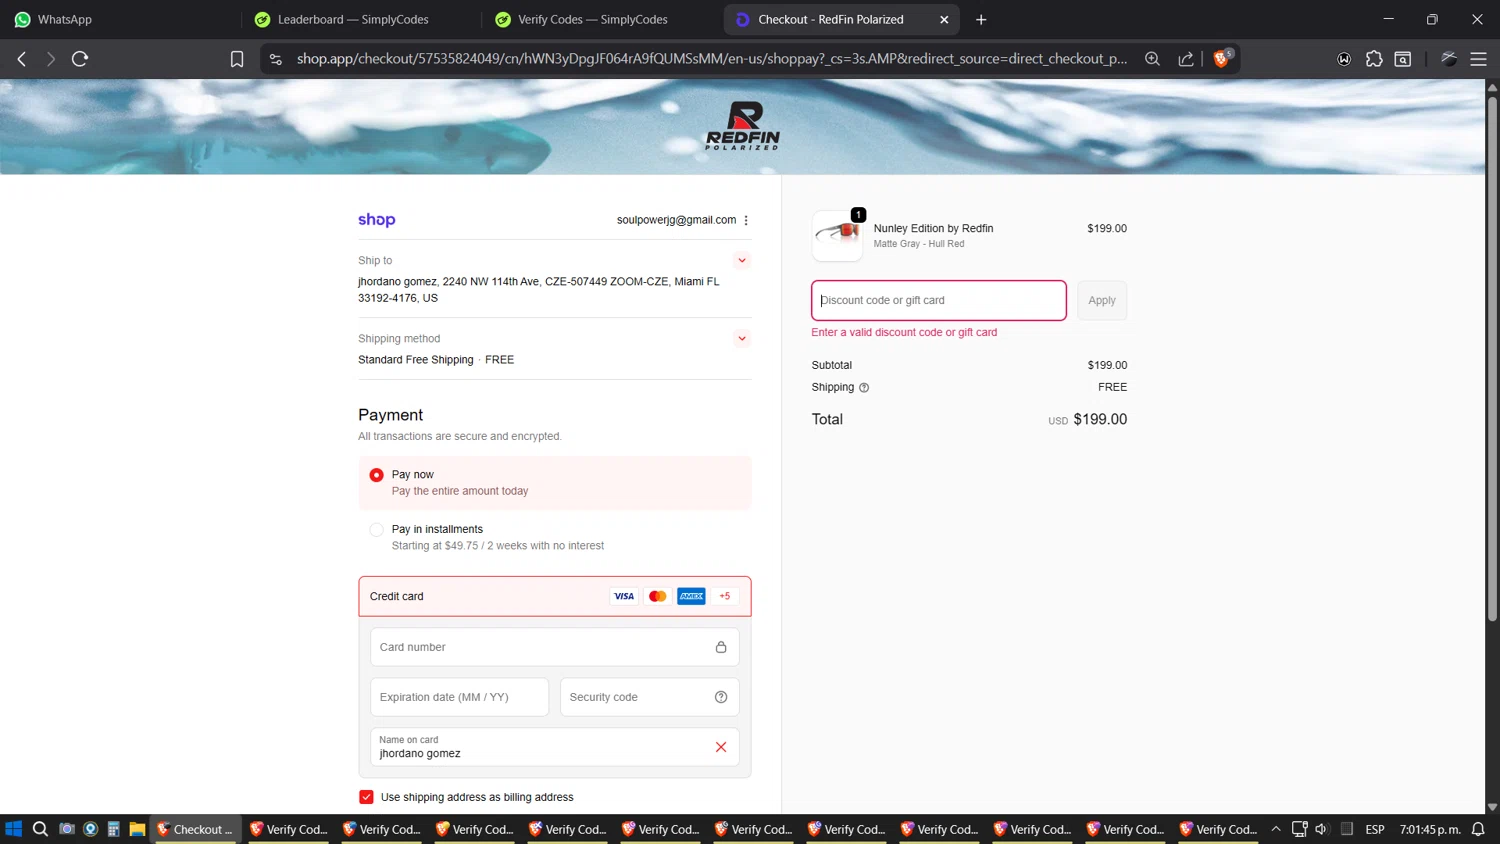Show more card brands with +5 badge
The height and width of the screenshot is (844, 1500).
coord(725,596)
